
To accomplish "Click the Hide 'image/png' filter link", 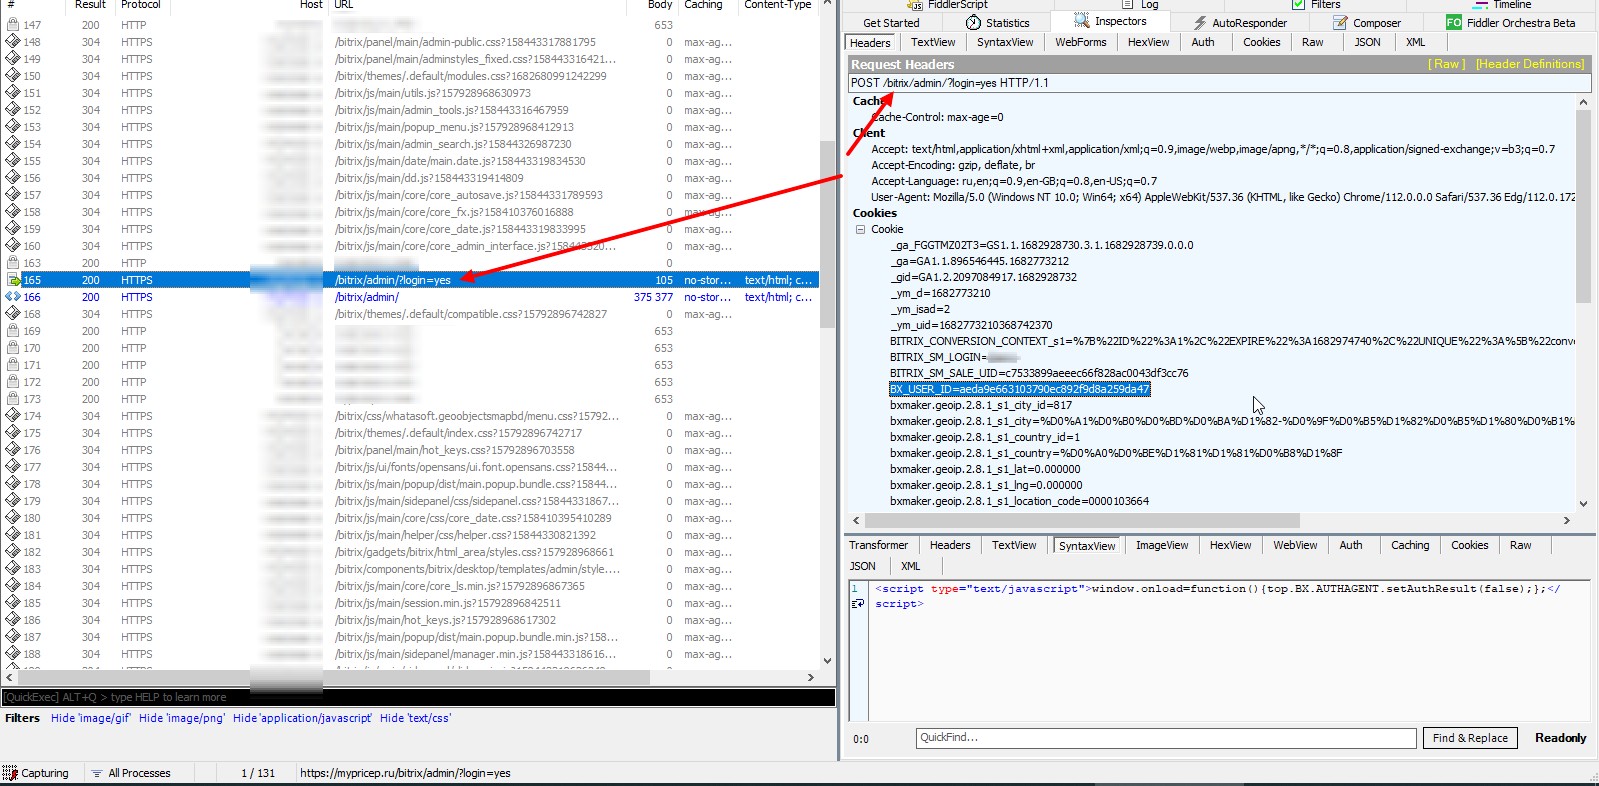I will click(182, 718).
